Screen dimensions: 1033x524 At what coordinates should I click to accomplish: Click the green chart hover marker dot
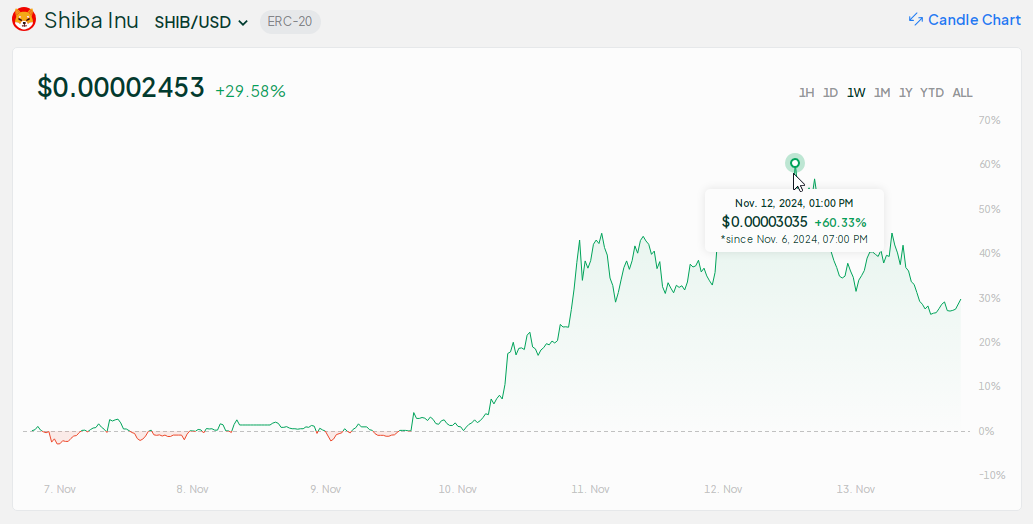[x=795, y=163]
